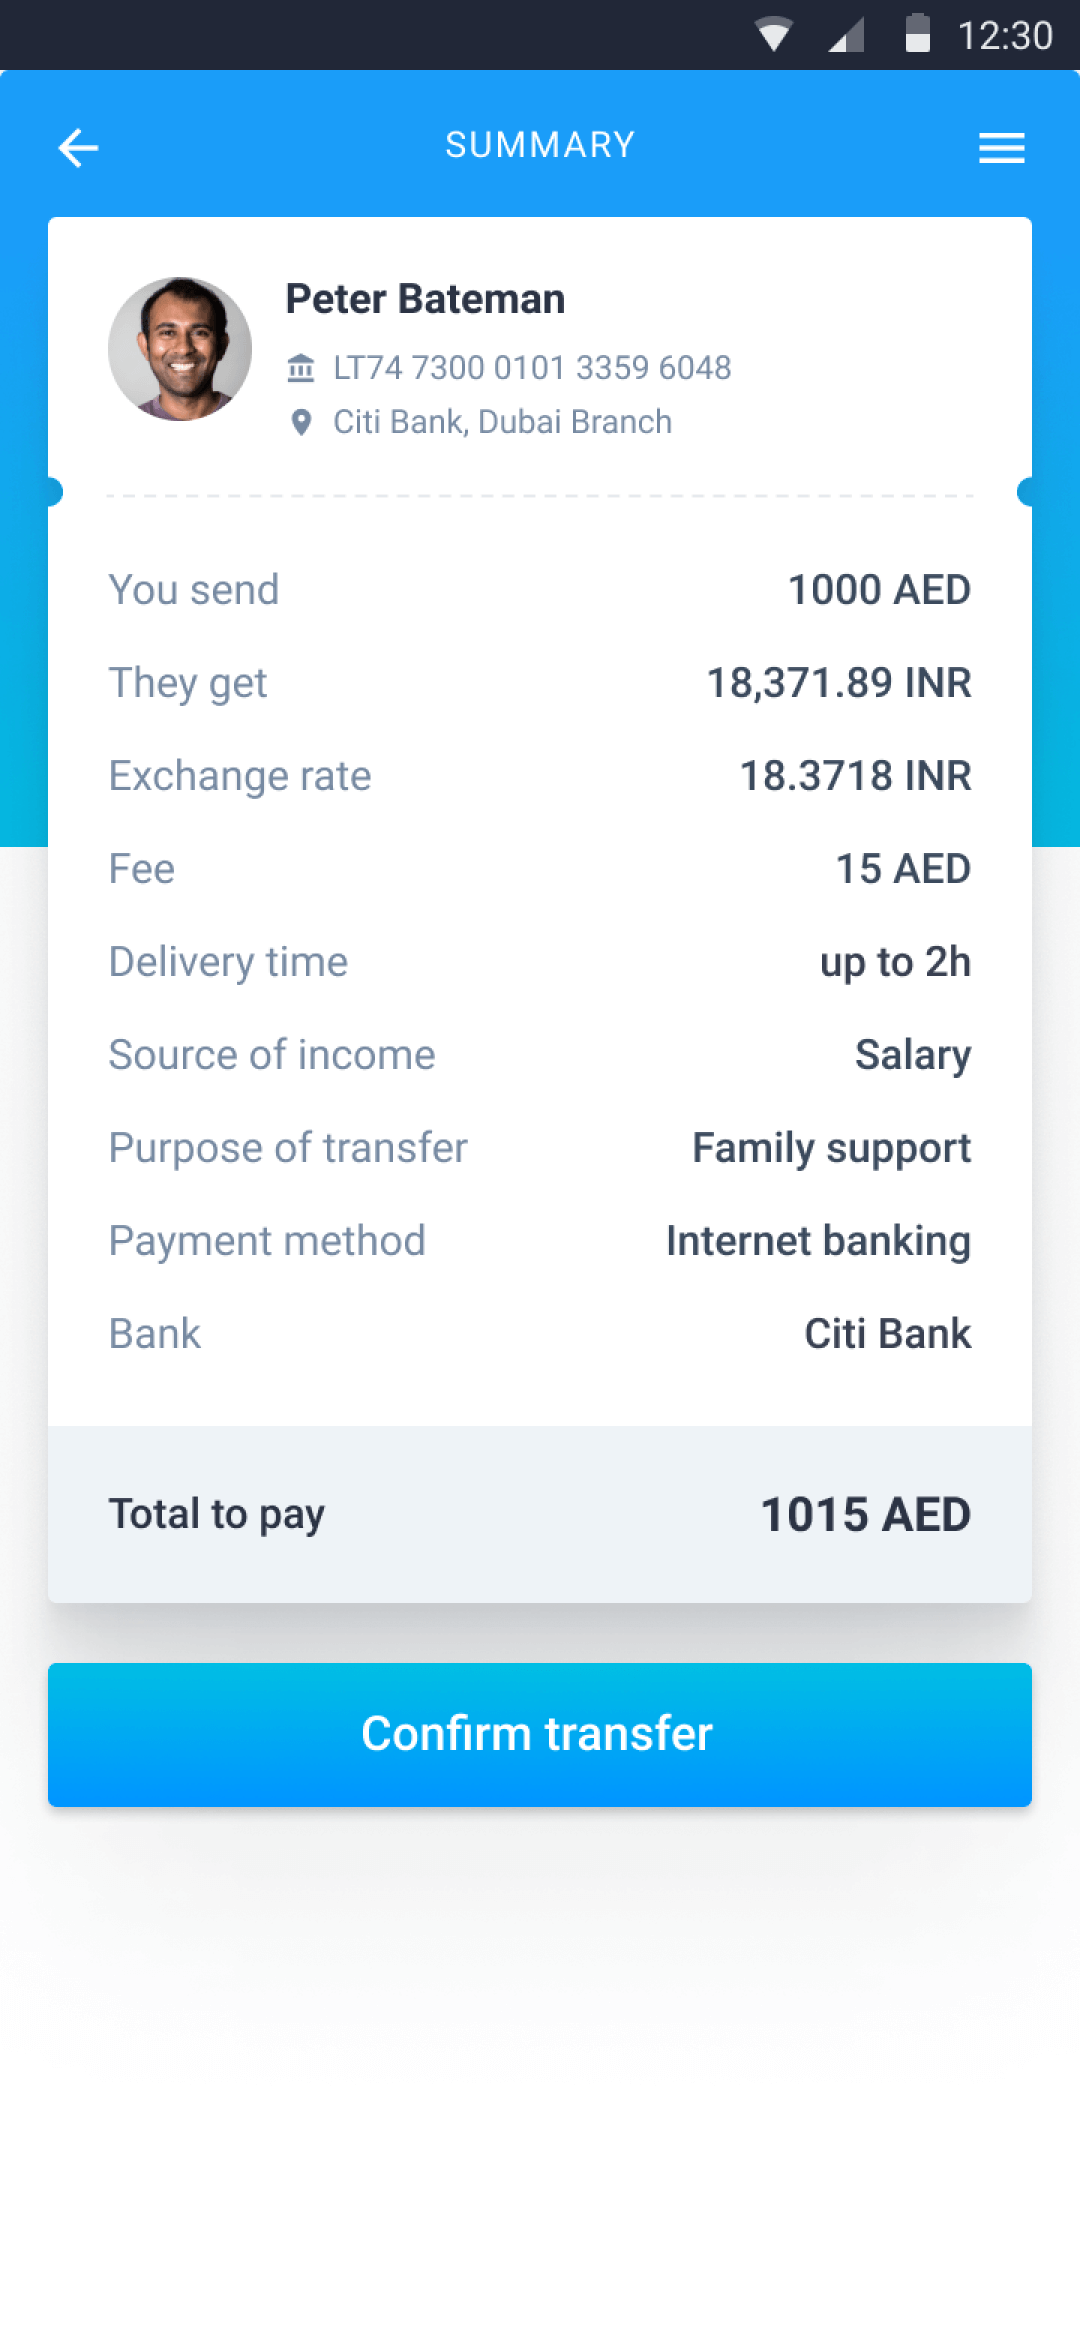
Task: Tap the 1015 AED total amount
Action: coord(865,1514)
